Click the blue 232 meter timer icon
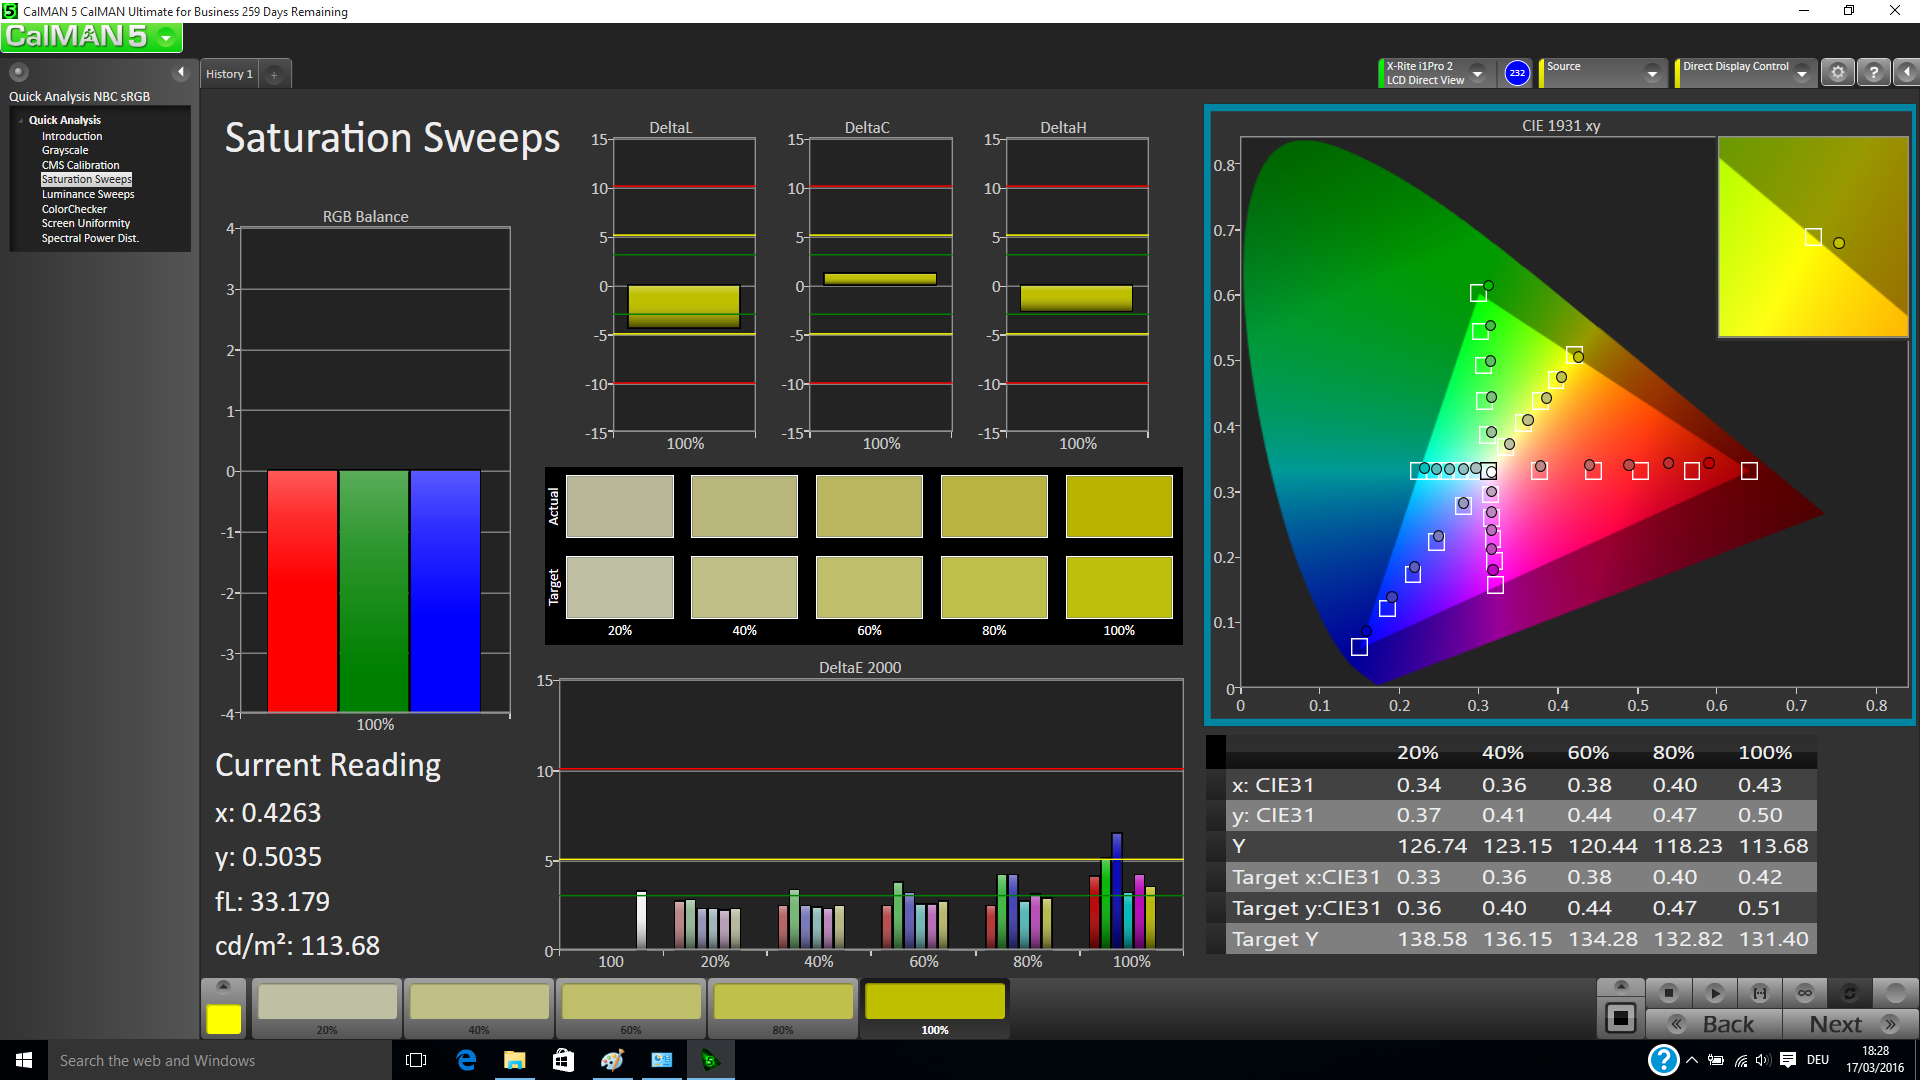 (x=1517, y=73)
